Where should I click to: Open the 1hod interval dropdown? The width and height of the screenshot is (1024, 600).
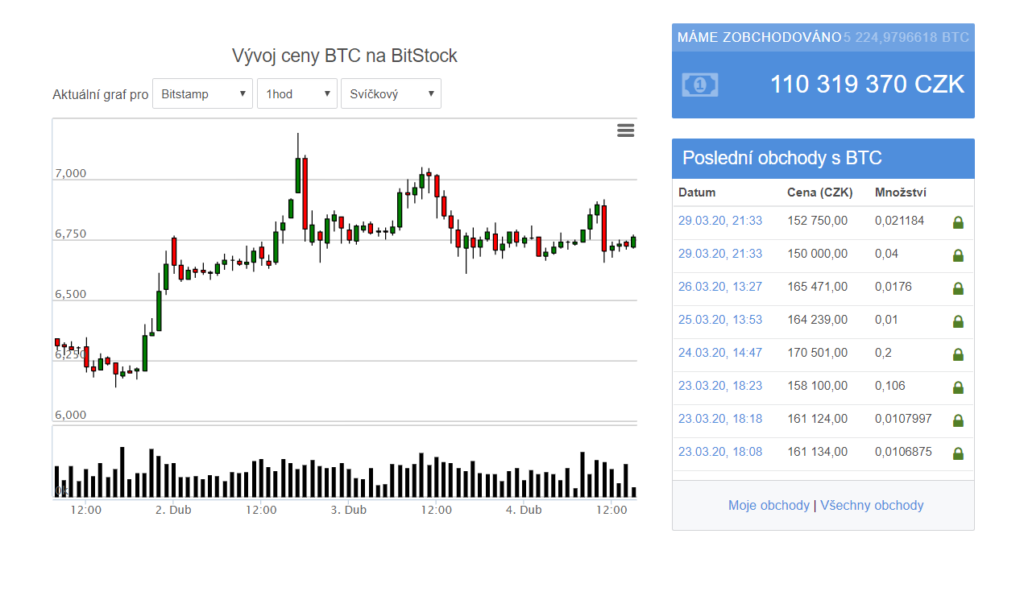click(x=297, y=94)
